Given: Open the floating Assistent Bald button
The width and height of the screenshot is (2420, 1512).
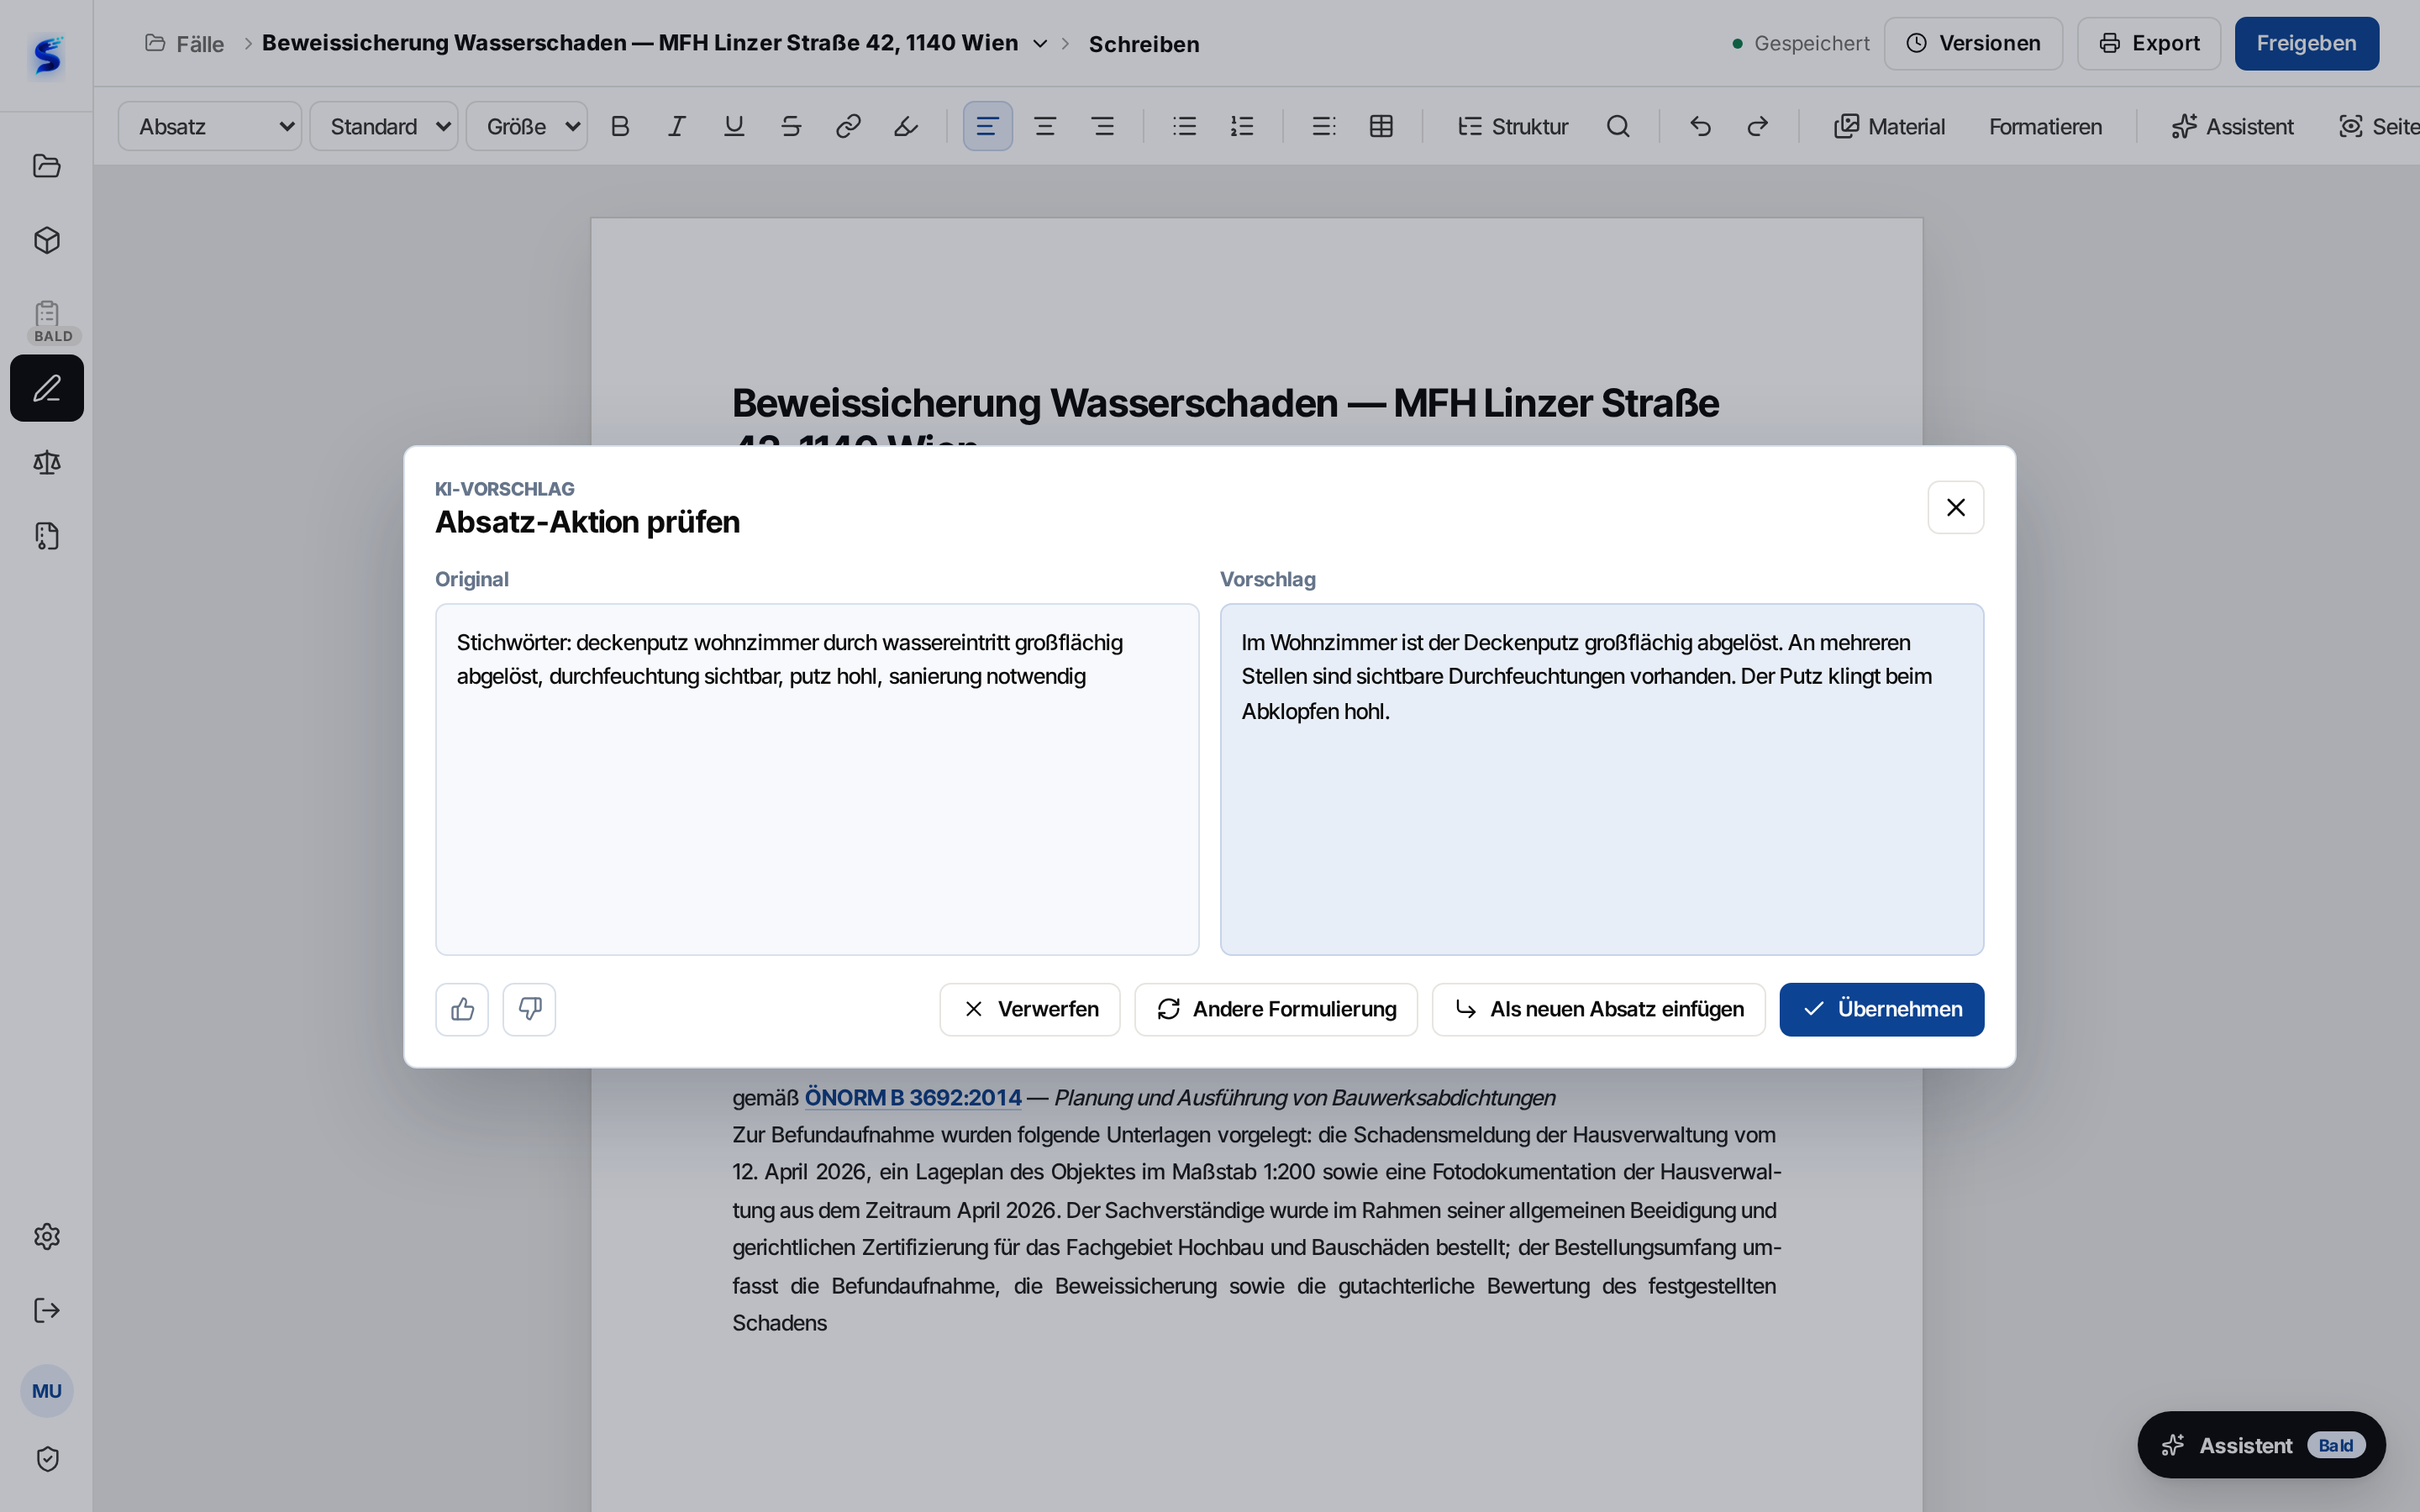Looking at the screenshot, I should pyautogui.click(x=2261, y=1444).
